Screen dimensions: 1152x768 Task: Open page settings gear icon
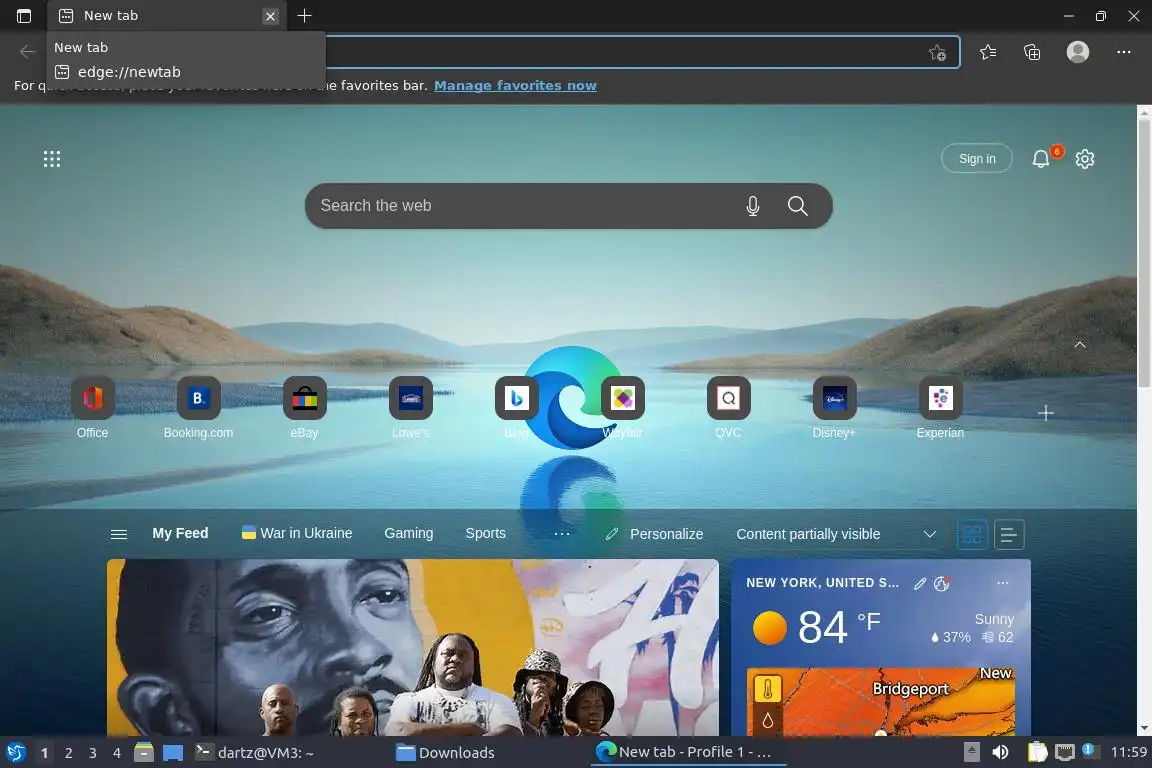pos(1085,159)
